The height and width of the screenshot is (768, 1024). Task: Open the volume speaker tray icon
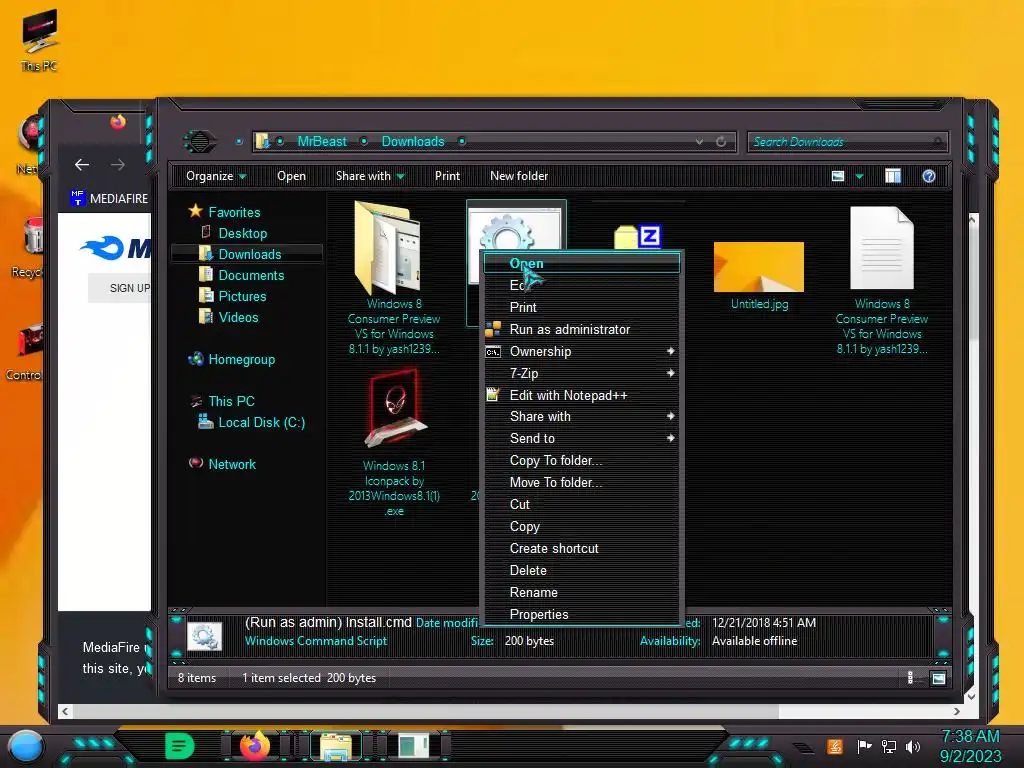click(913, 746)
